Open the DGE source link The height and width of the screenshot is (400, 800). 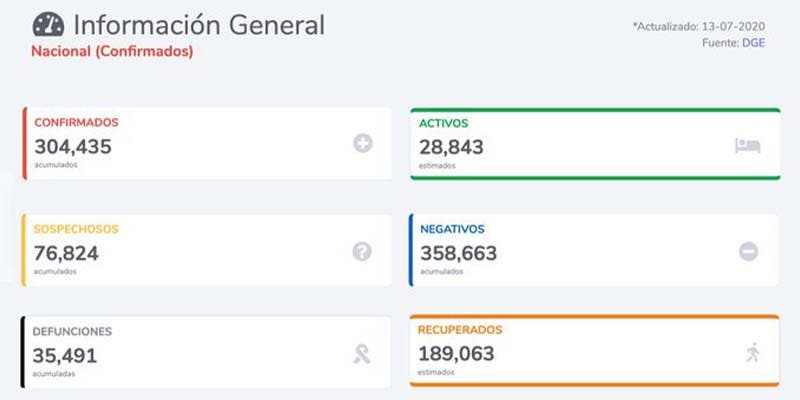pos(752,43)
